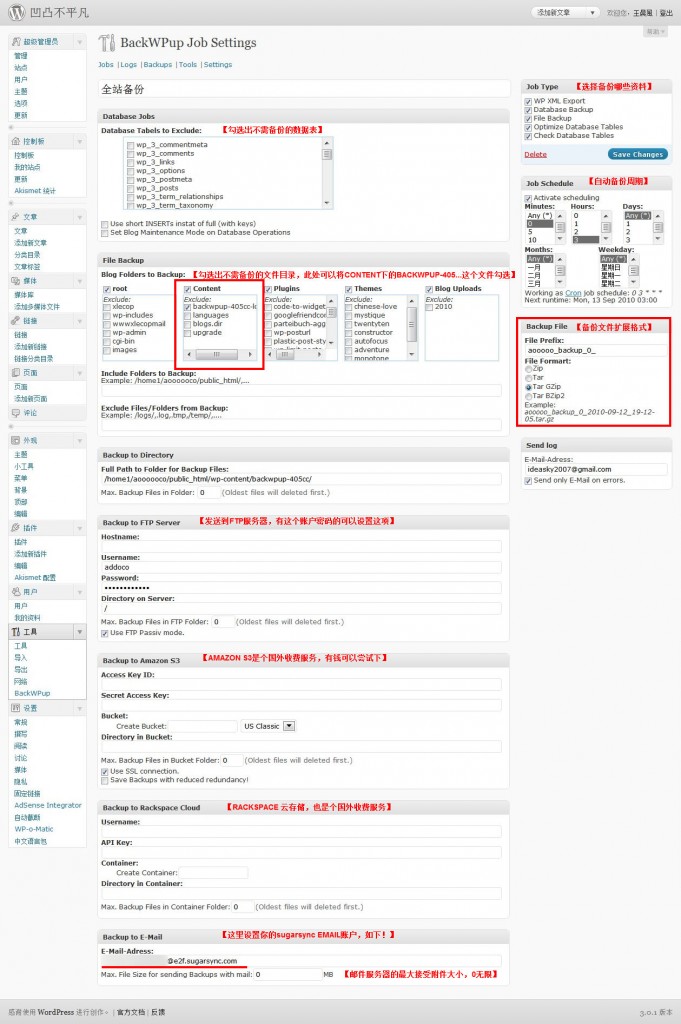Check Use short INSERTs option
Viewport: 681px width, 1024px height.
click(x=104, y=224)
